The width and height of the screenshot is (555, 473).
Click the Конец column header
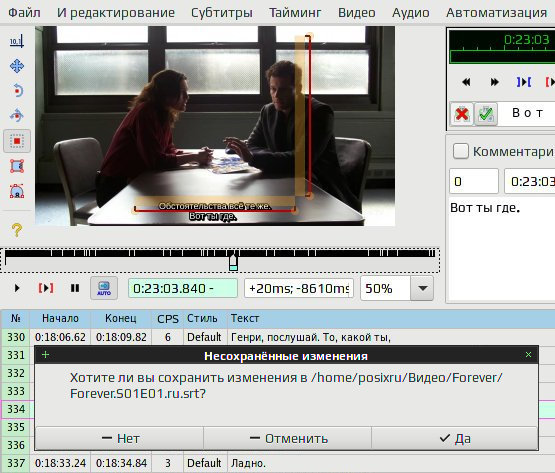tap(121, 318)
